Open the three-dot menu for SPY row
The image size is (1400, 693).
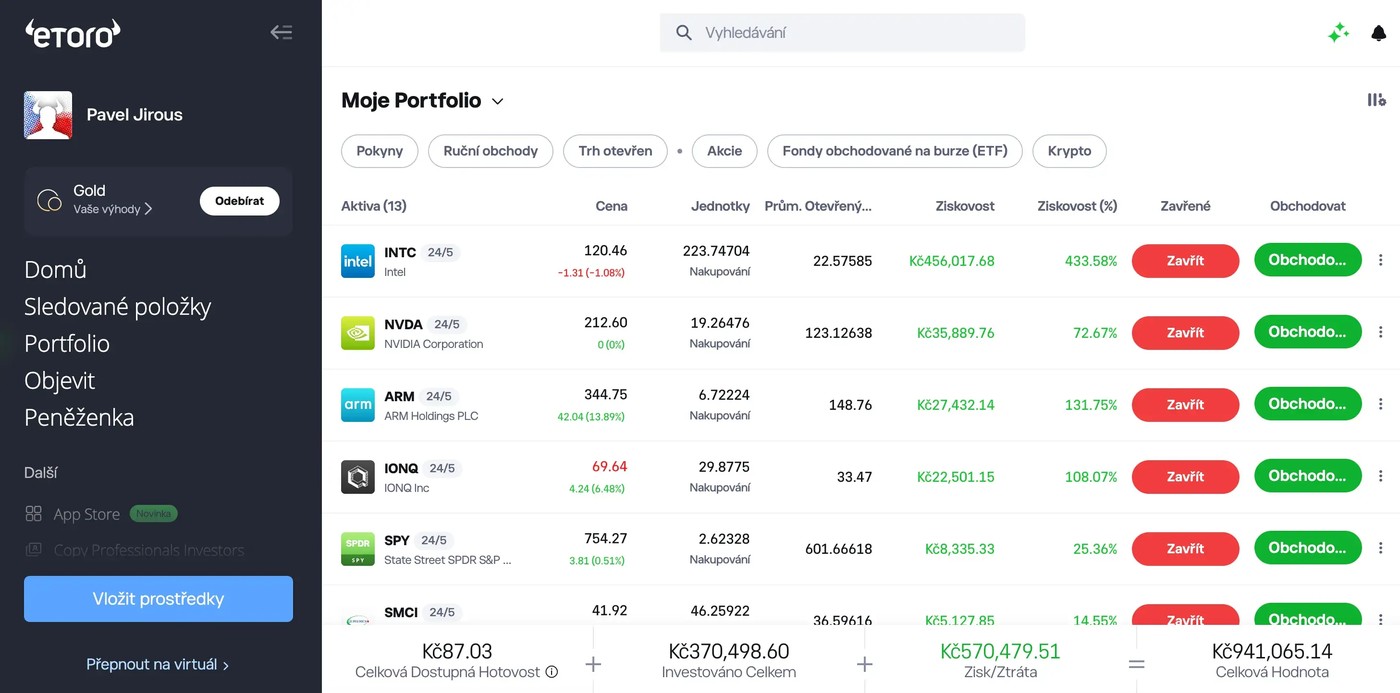(1381, 549)
